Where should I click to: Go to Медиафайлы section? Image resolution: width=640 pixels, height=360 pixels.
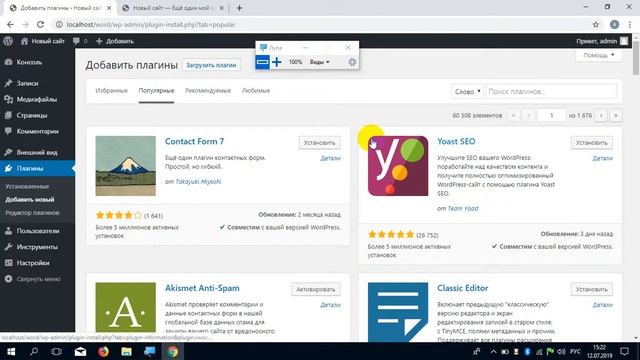point(37,99)
